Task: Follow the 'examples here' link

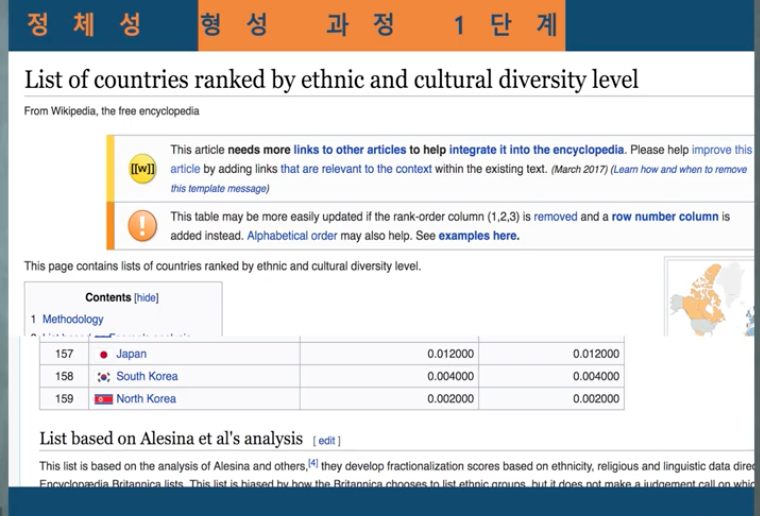Action: pos(478,236)
